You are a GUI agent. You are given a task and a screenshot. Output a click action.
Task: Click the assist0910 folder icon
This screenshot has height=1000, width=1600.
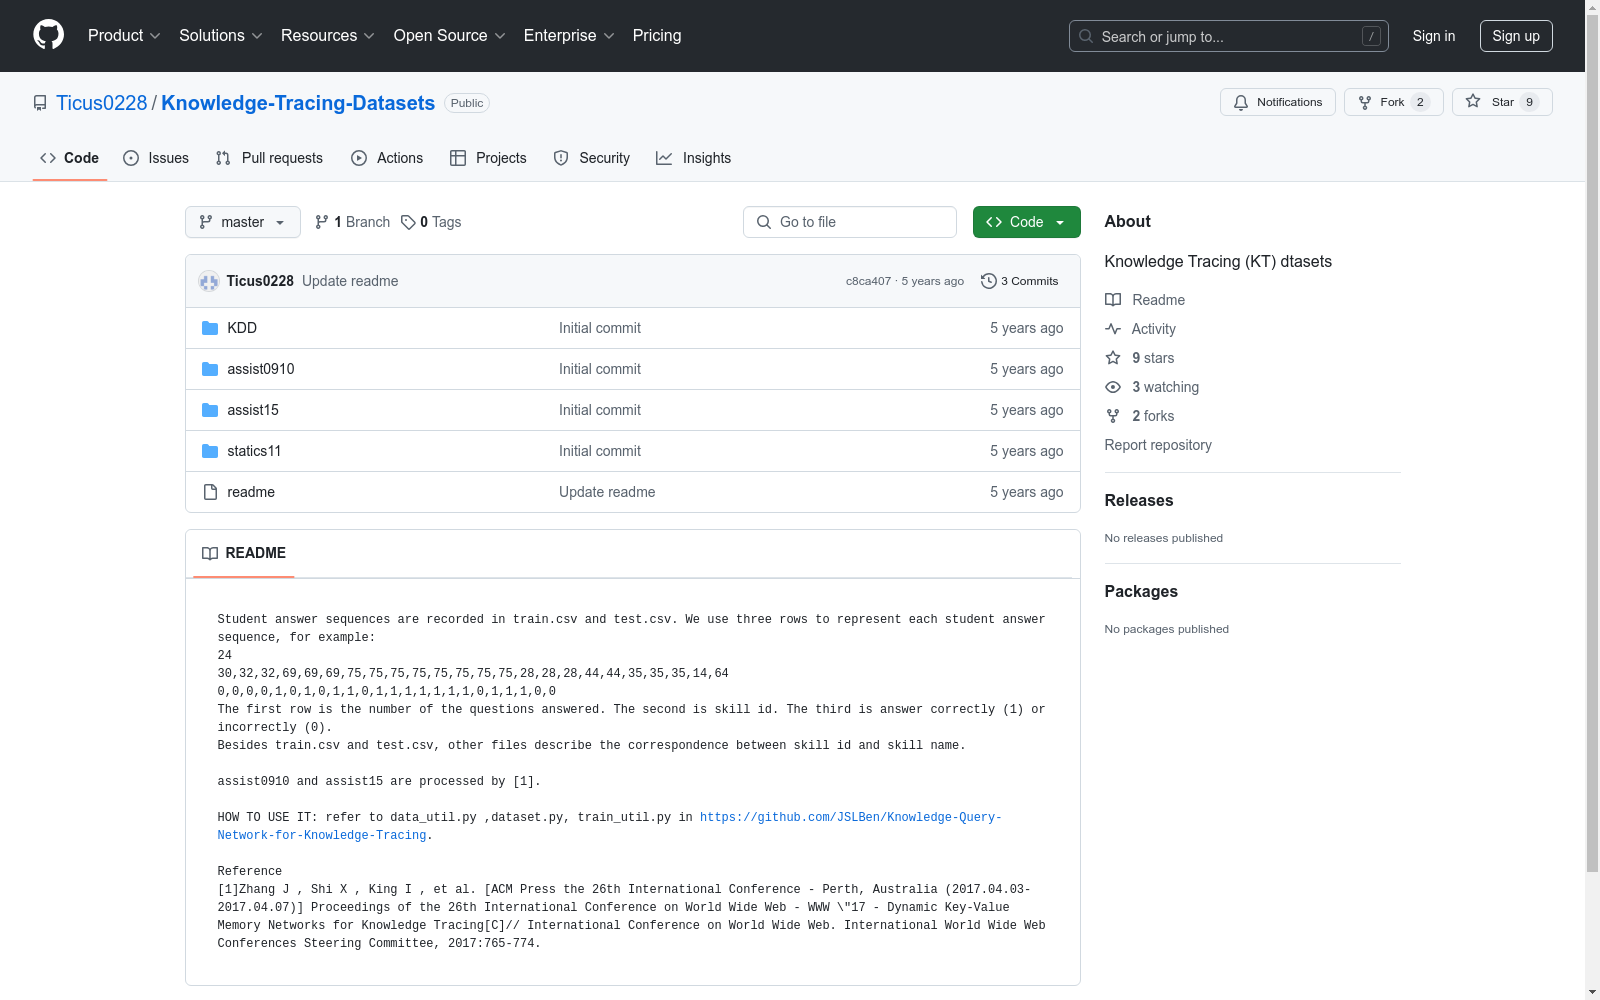tap(210, 369)
